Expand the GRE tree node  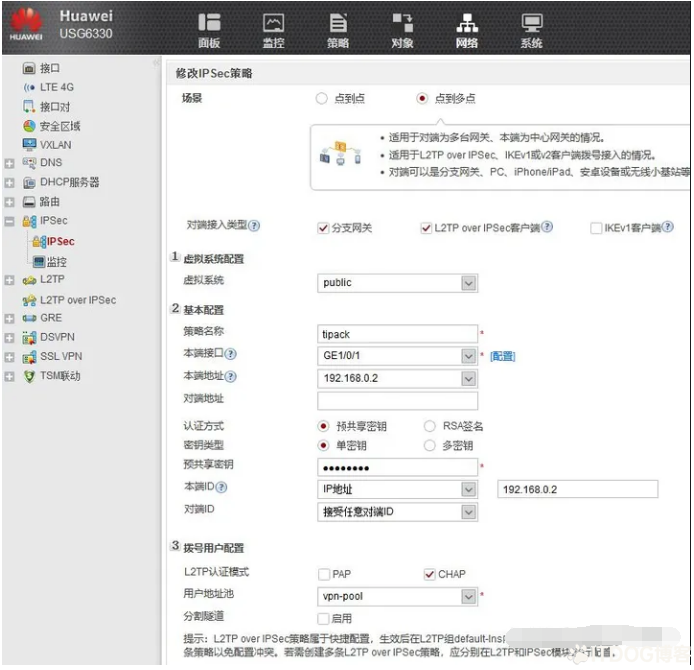pyautogui.click(x=9, y=319)
